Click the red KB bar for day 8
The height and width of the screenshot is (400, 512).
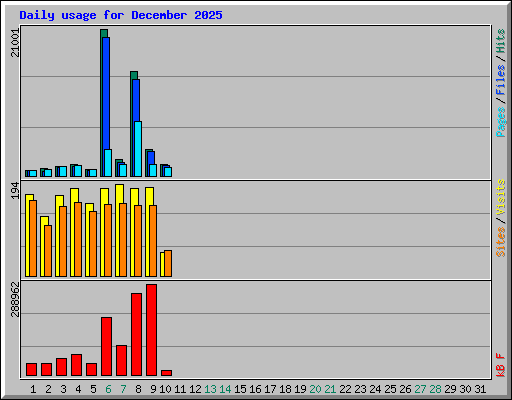[136, 334]
